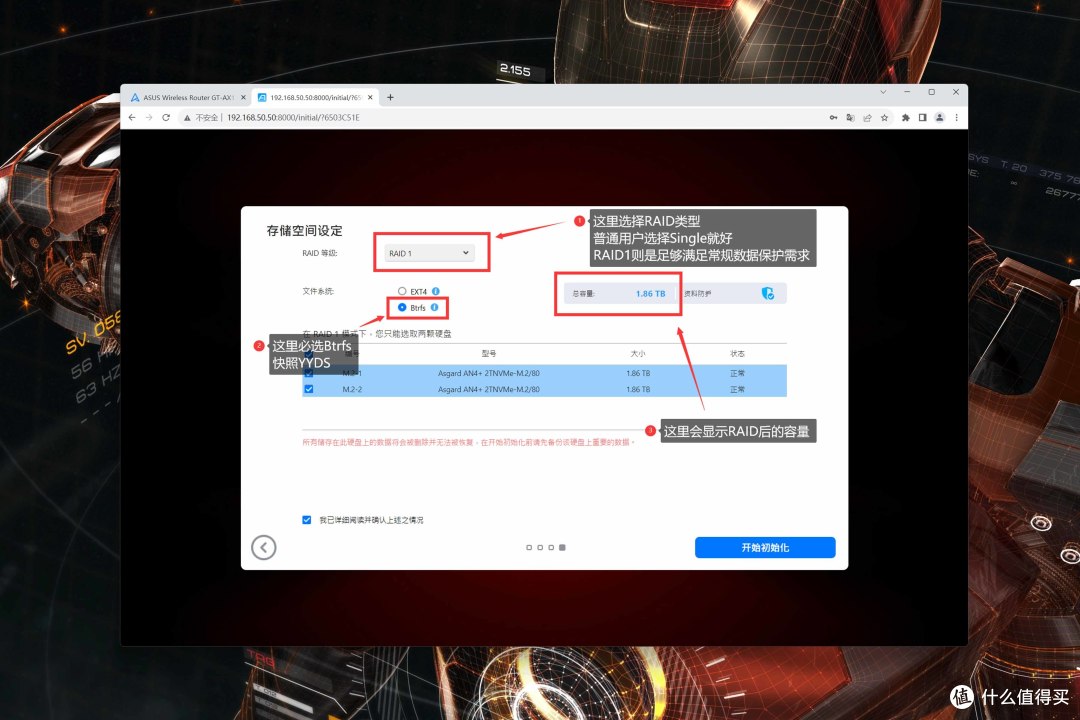Click the circular back arrow in the wizard
This screenshot has height=720, width=1080.
264,548
